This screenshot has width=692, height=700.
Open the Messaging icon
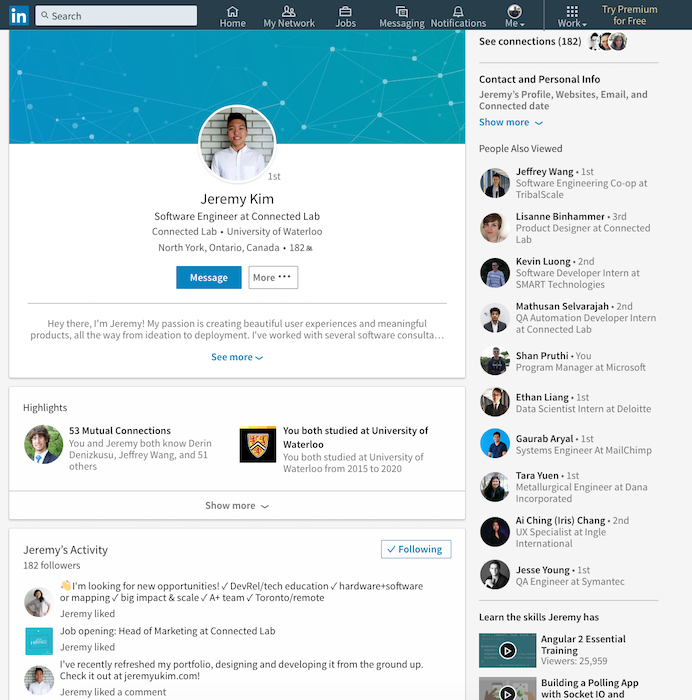(402, 11)
